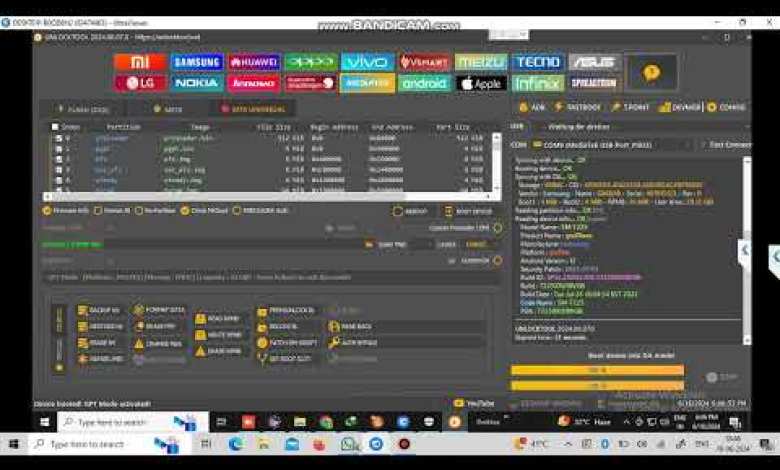Click the Write RPMB button
Viewport: 780px width, 470px height.
coord(218,335)
